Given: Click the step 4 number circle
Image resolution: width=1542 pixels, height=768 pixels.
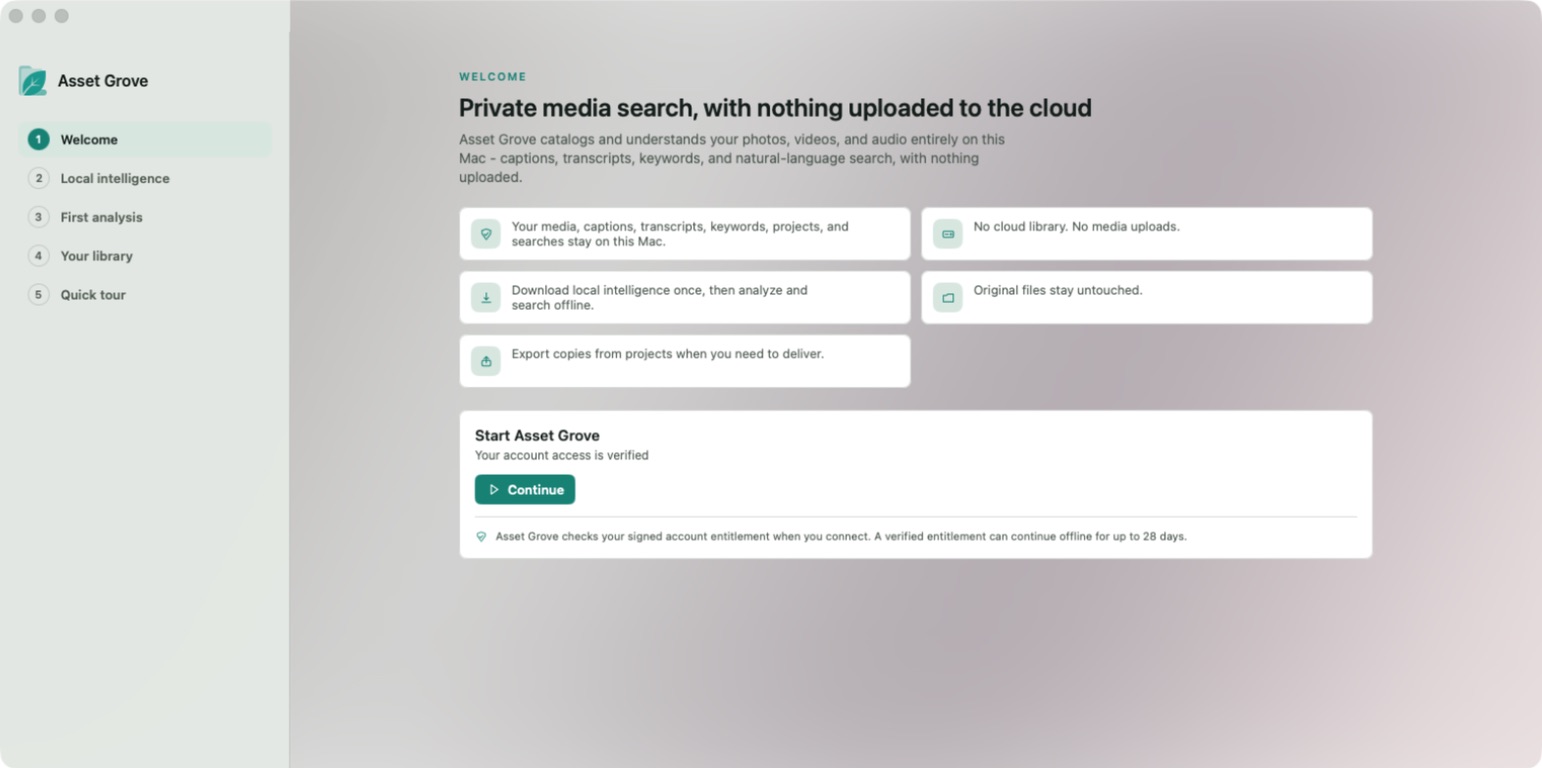Looking at the screenshot, I should pyautogui.click(x=38, y=256).
